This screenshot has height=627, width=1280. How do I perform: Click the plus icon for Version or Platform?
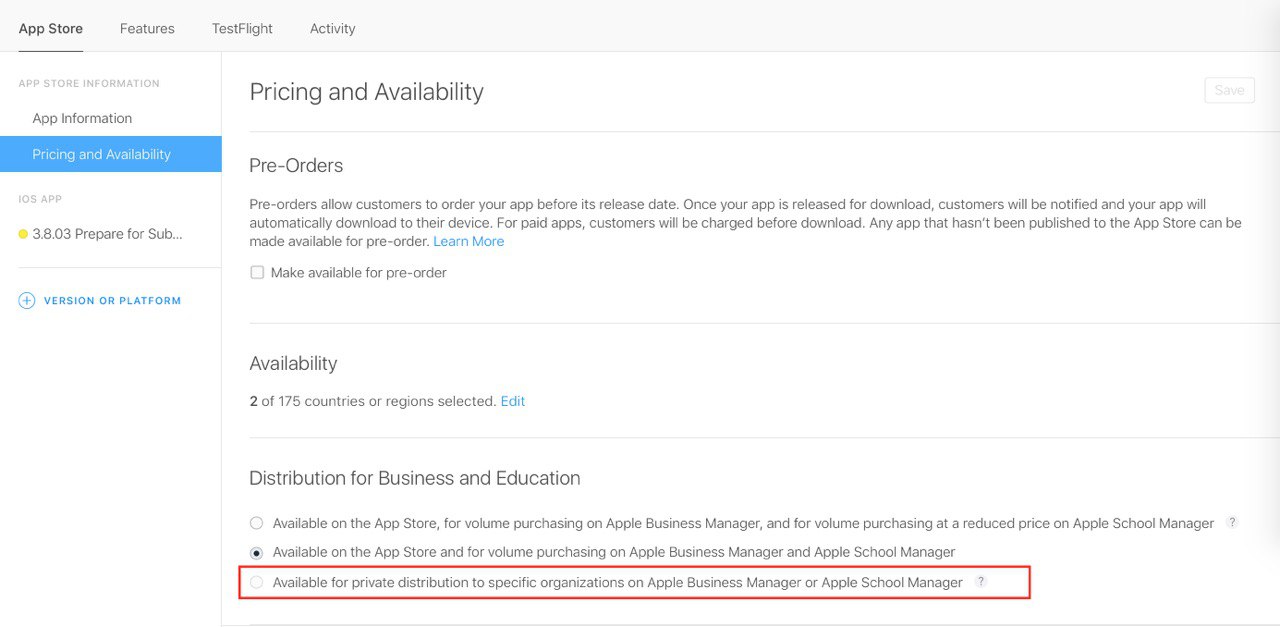27,300
